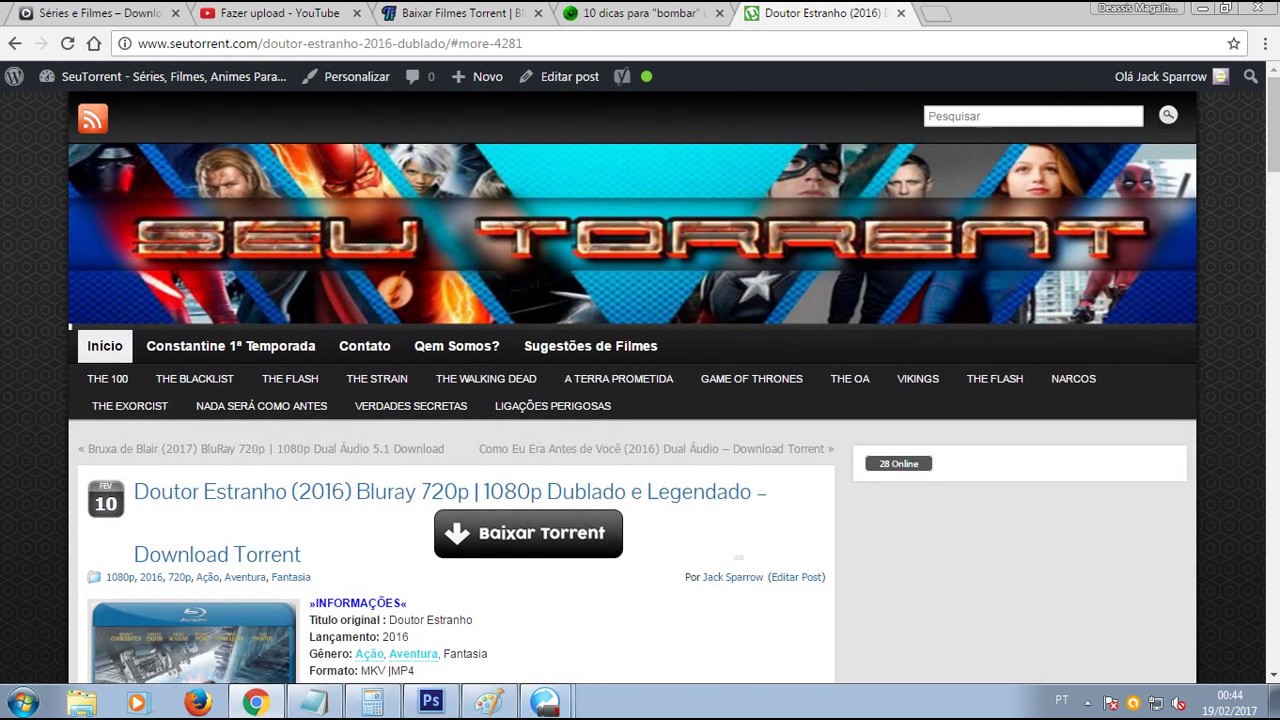Open NARCOS series link
1280x720 pixels.
[1074, 379]
